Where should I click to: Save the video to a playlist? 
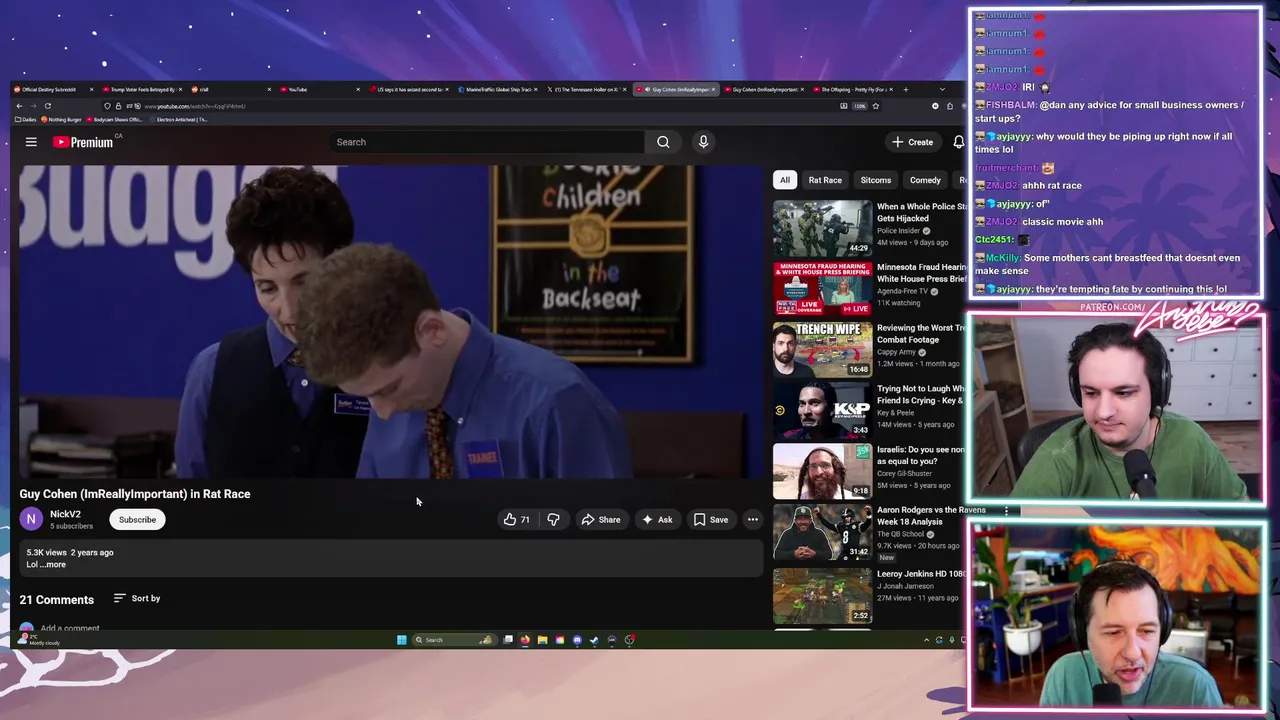point(711,520)
